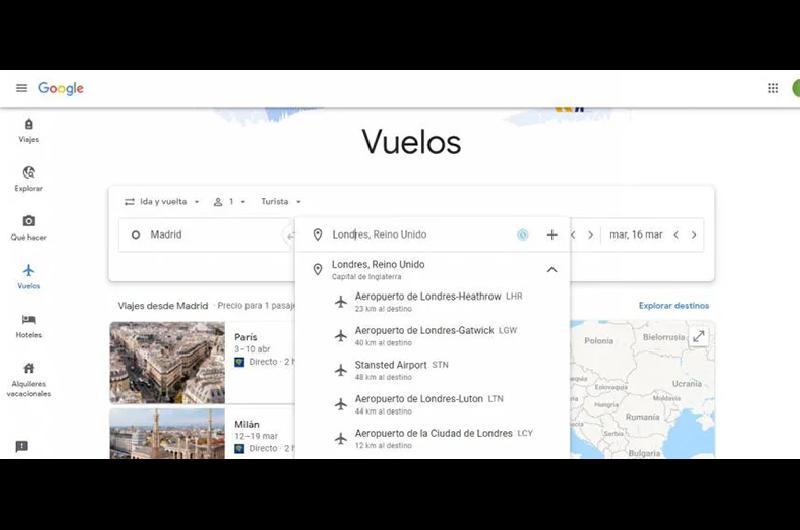Image resolution: width=800 pixels, height=530 pixels.
Task: Open Explorar in the sidebar
Action: coord(29,179)
